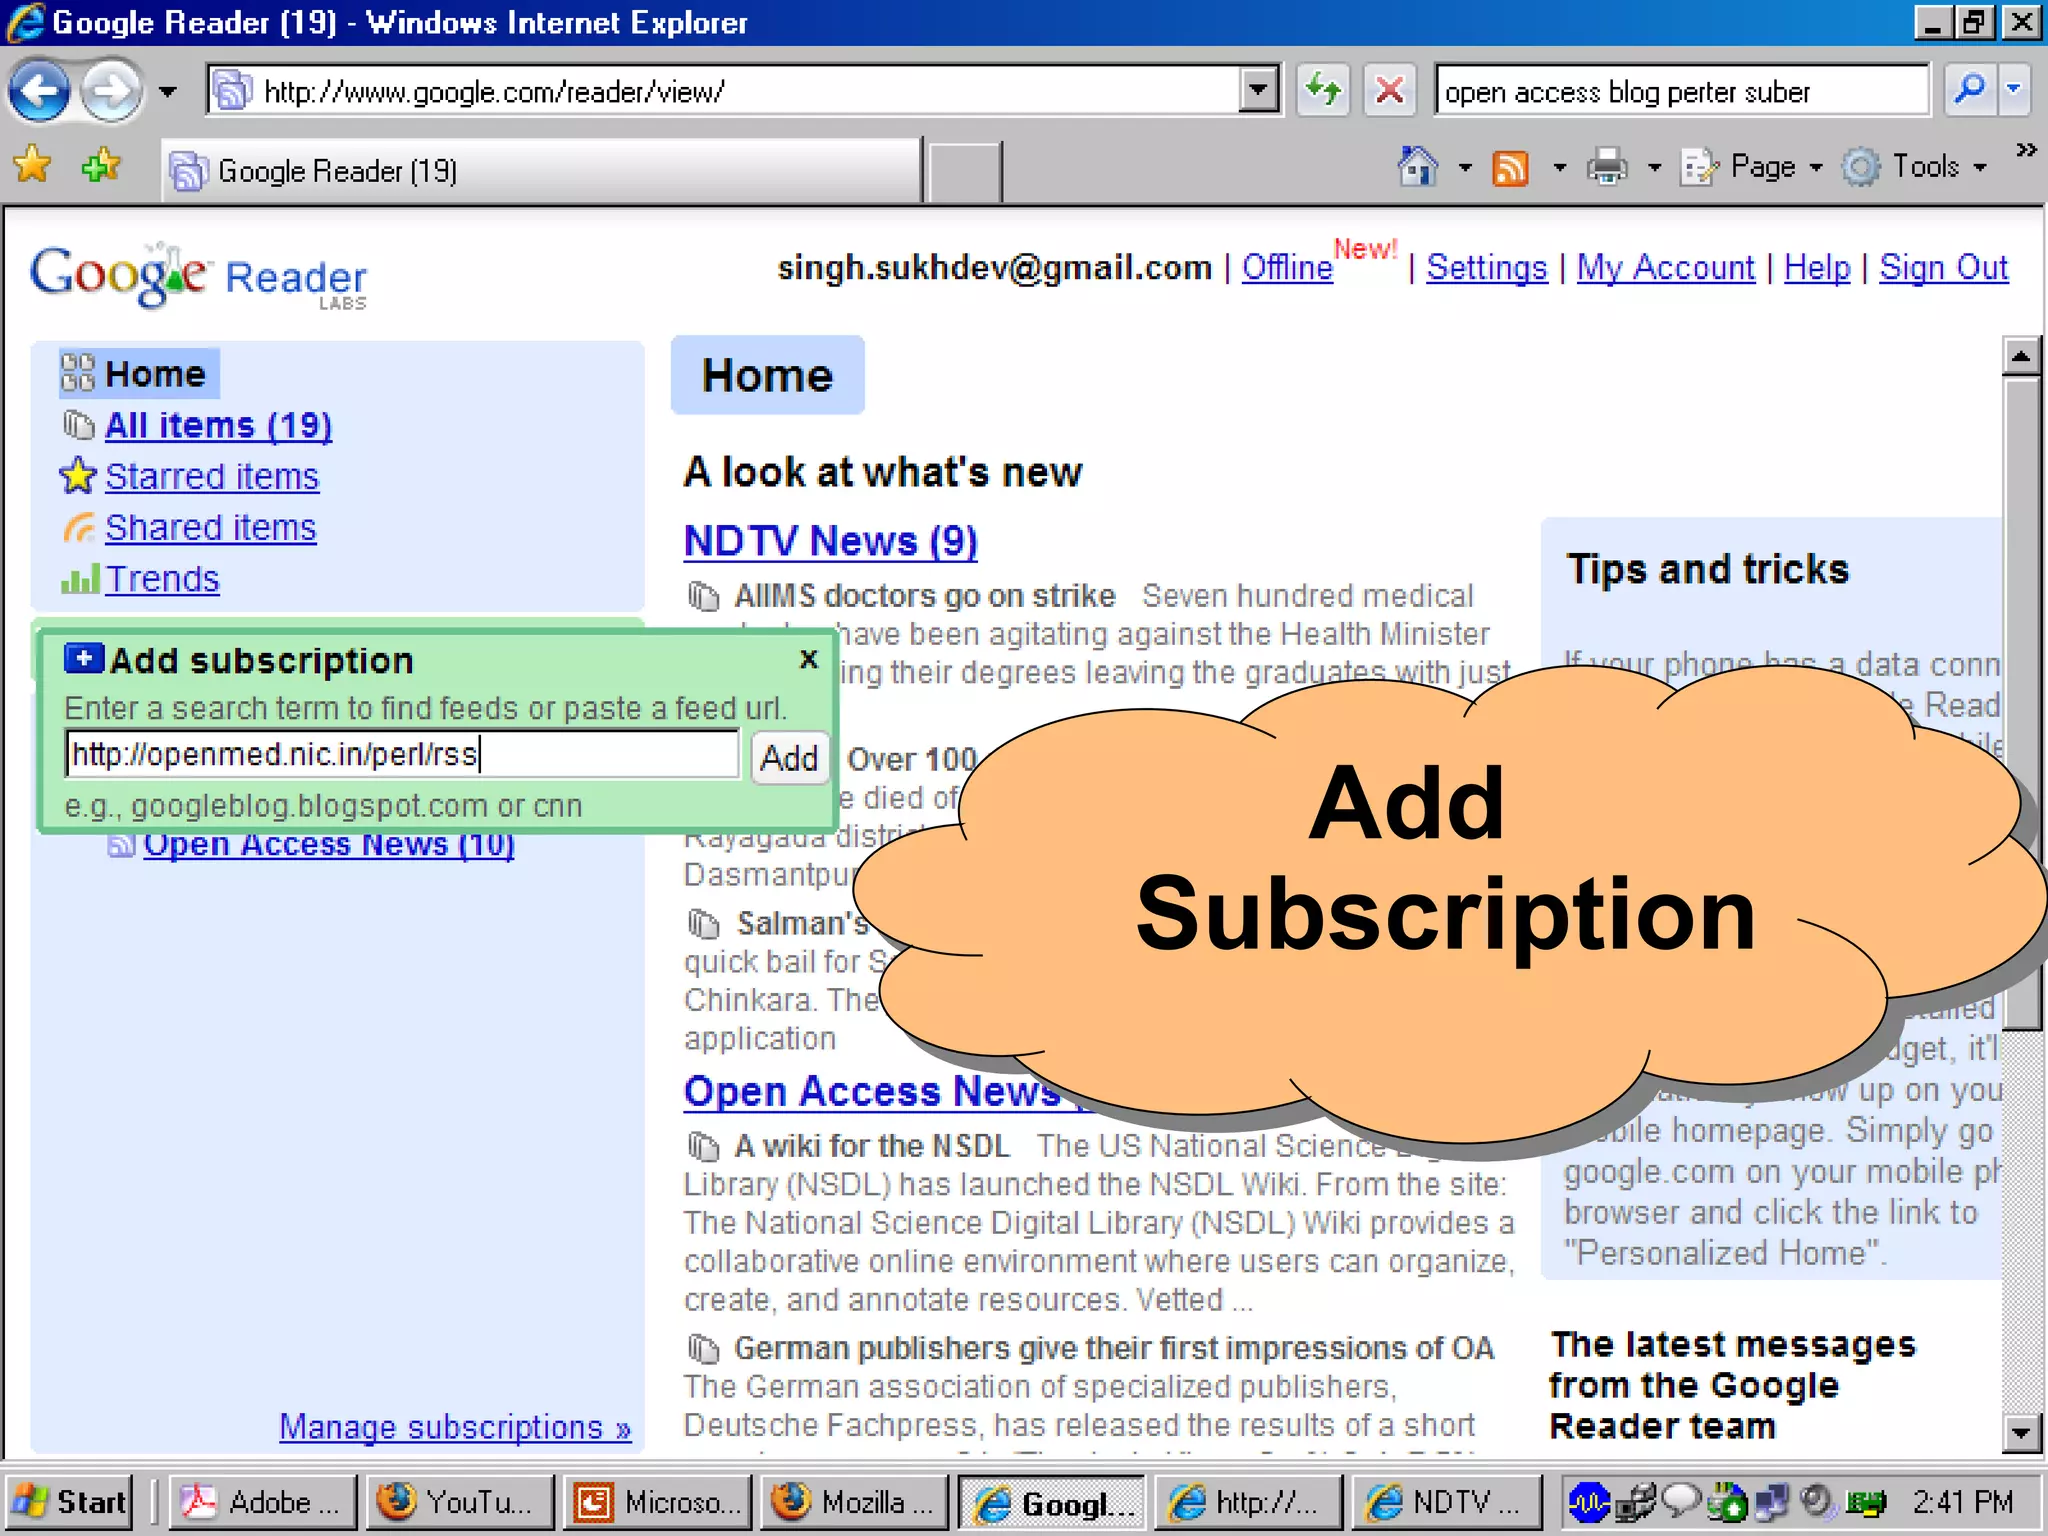The image size is (2048, 1536).
Task: Select the Google Reader (19) tab
Action: click(540, 171)
